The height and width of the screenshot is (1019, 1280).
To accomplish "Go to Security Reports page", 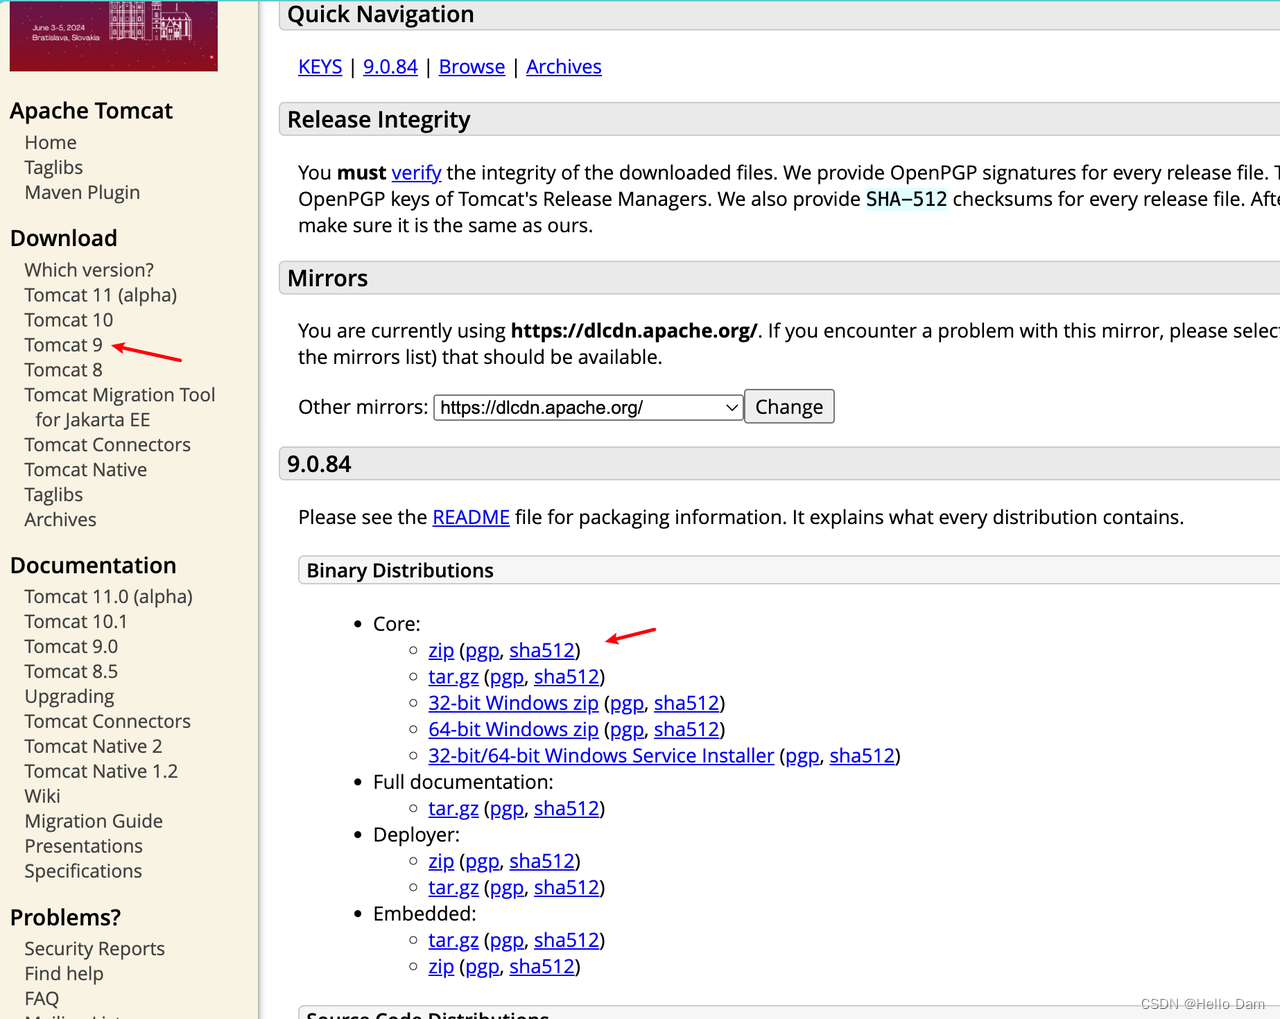I will coord(94,948).
